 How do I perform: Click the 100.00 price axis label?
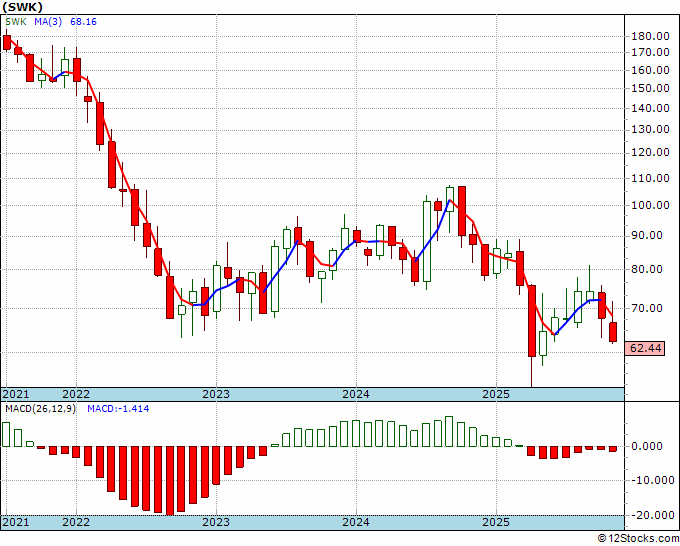coord(650,205)
